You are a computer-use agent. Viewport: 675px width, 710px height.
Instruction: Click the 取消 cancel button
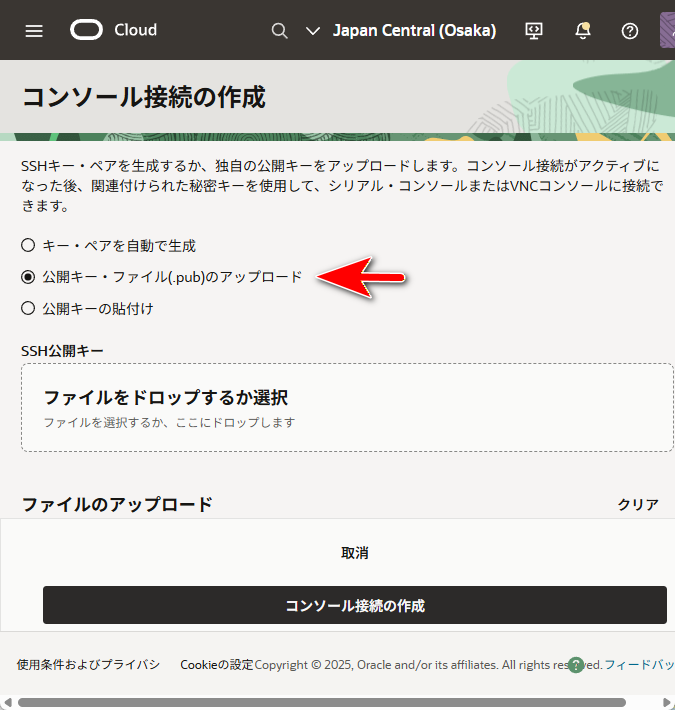tap(354, 553)
